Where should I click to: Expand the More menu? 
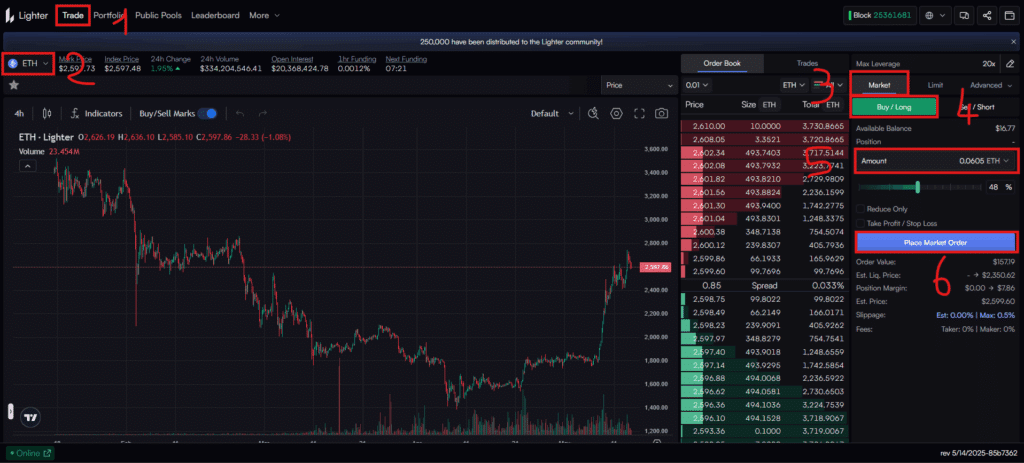pyautogui.click(x=264, y=15)
